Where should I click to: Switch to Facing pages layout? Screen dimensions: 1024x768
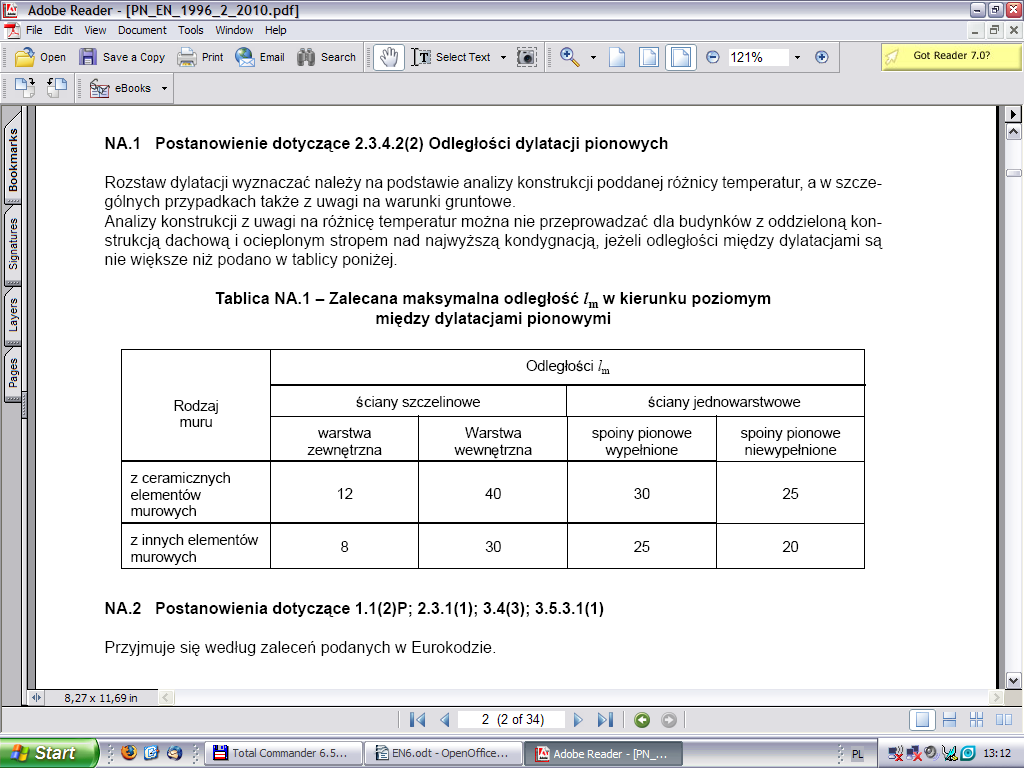pos(1004,720)
